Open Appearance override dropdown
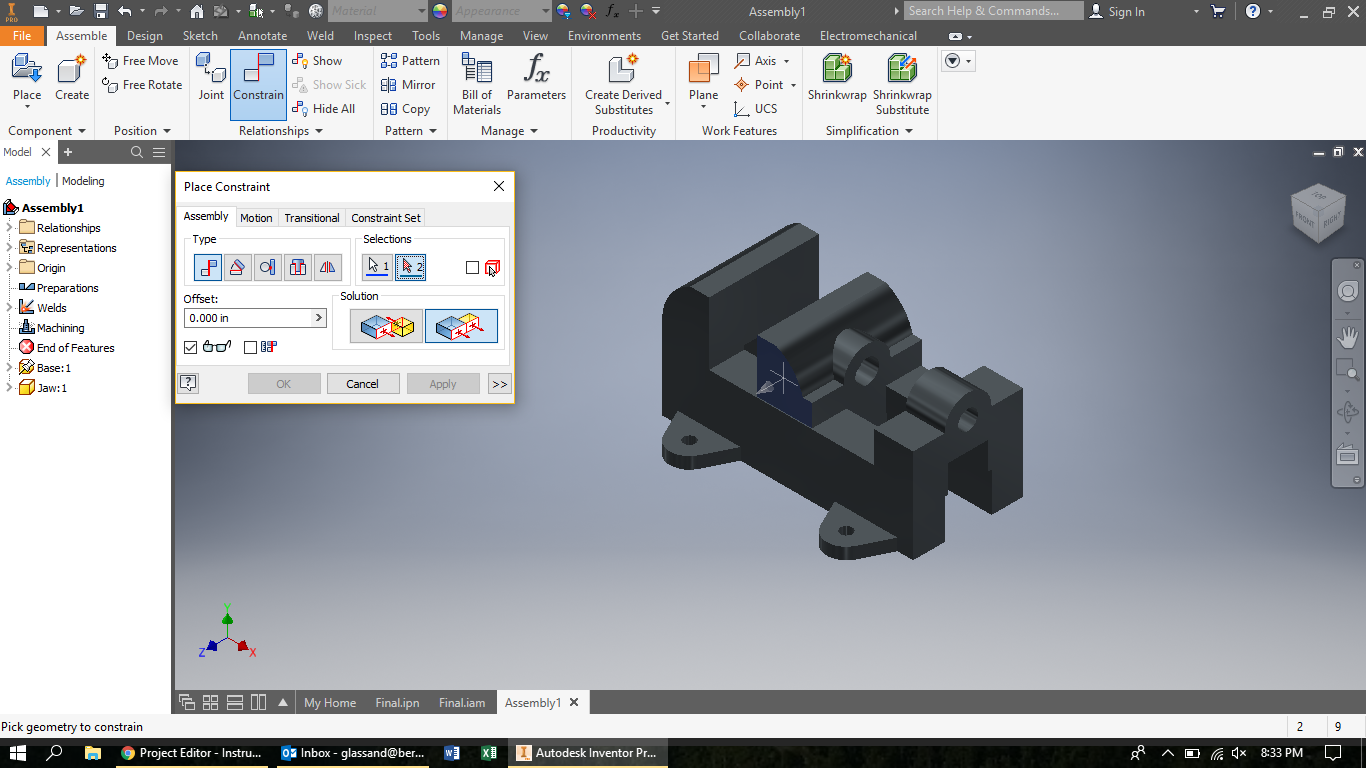The image size is (1366, 768). tap(545, 11)
